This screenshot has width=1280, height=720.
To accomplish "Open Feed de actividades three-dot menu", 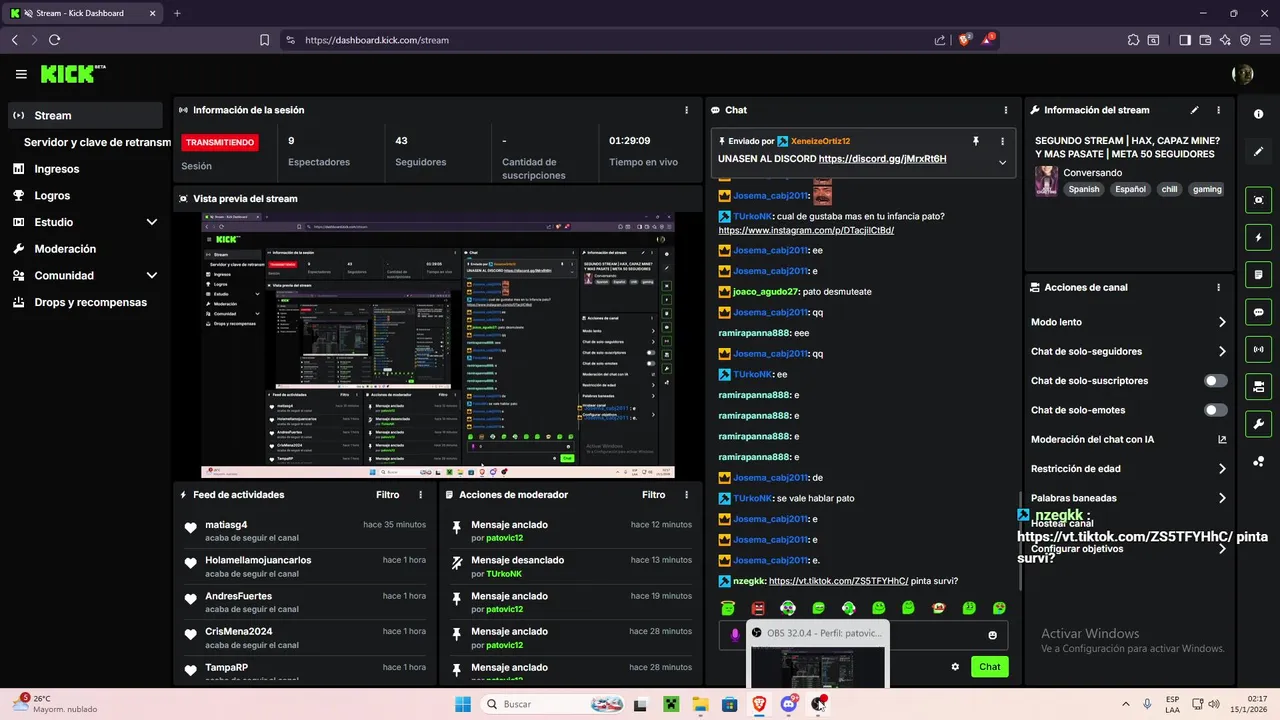I will coord(420,495).
